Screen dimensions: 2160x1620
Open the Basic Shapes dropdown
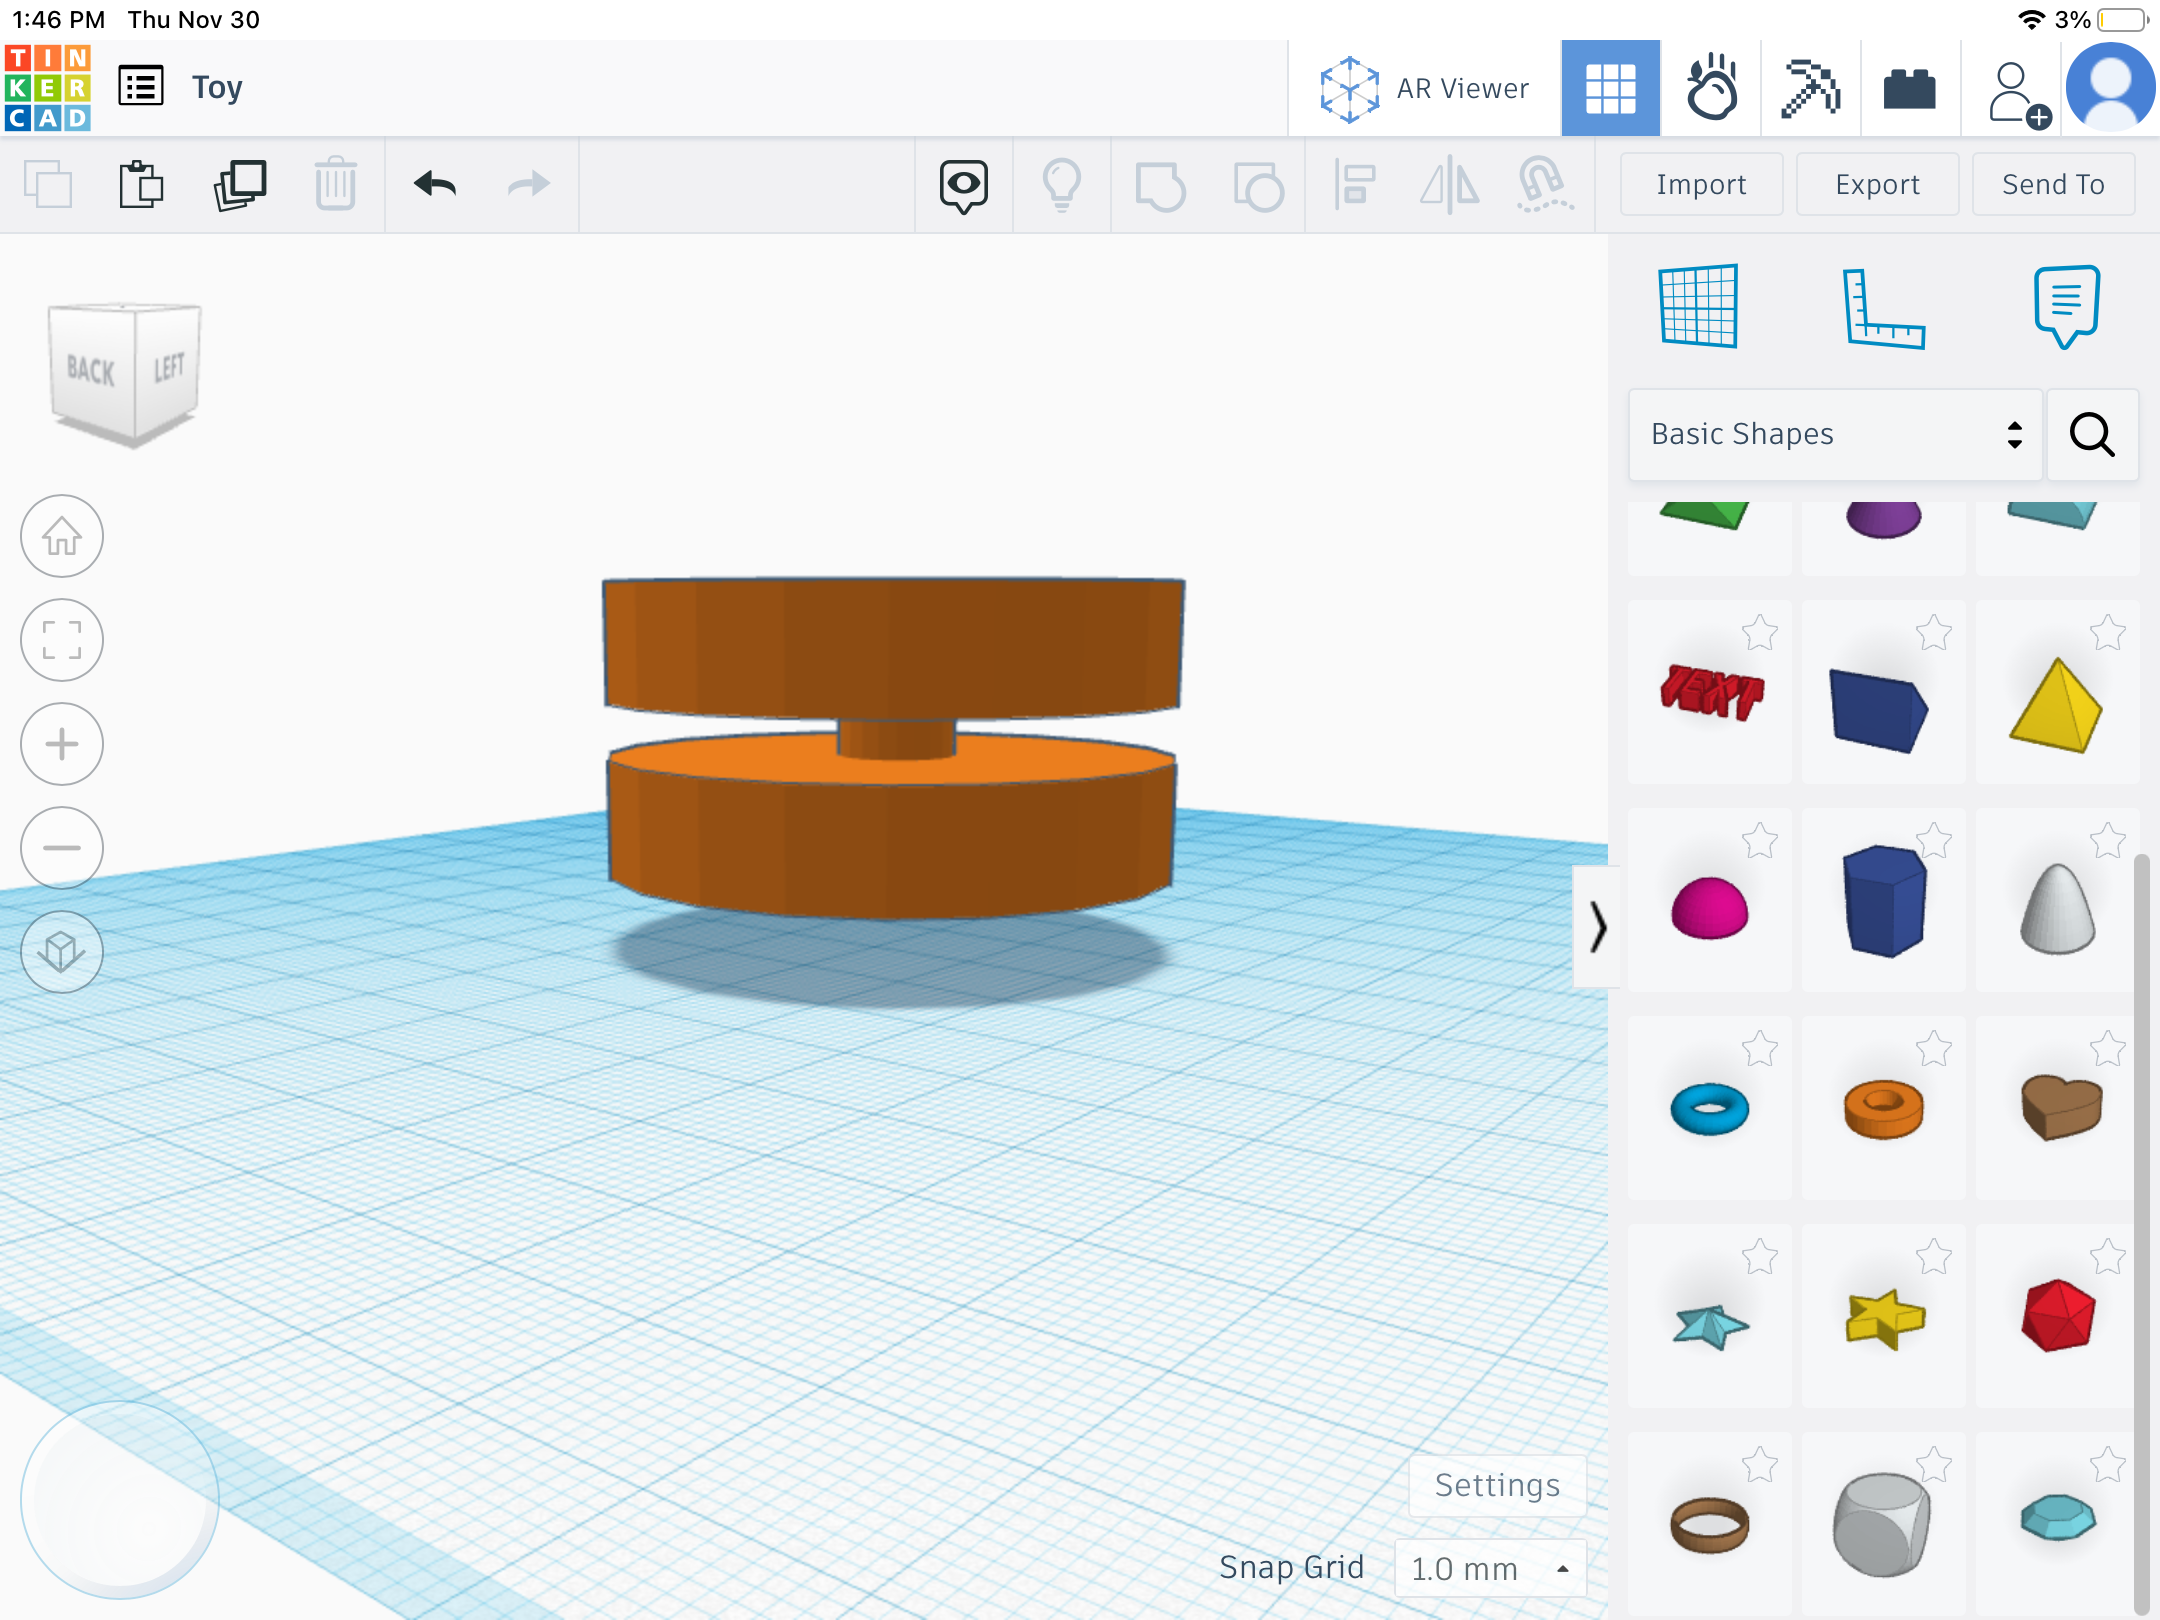pyautogui.click(x=1835, y=434)
